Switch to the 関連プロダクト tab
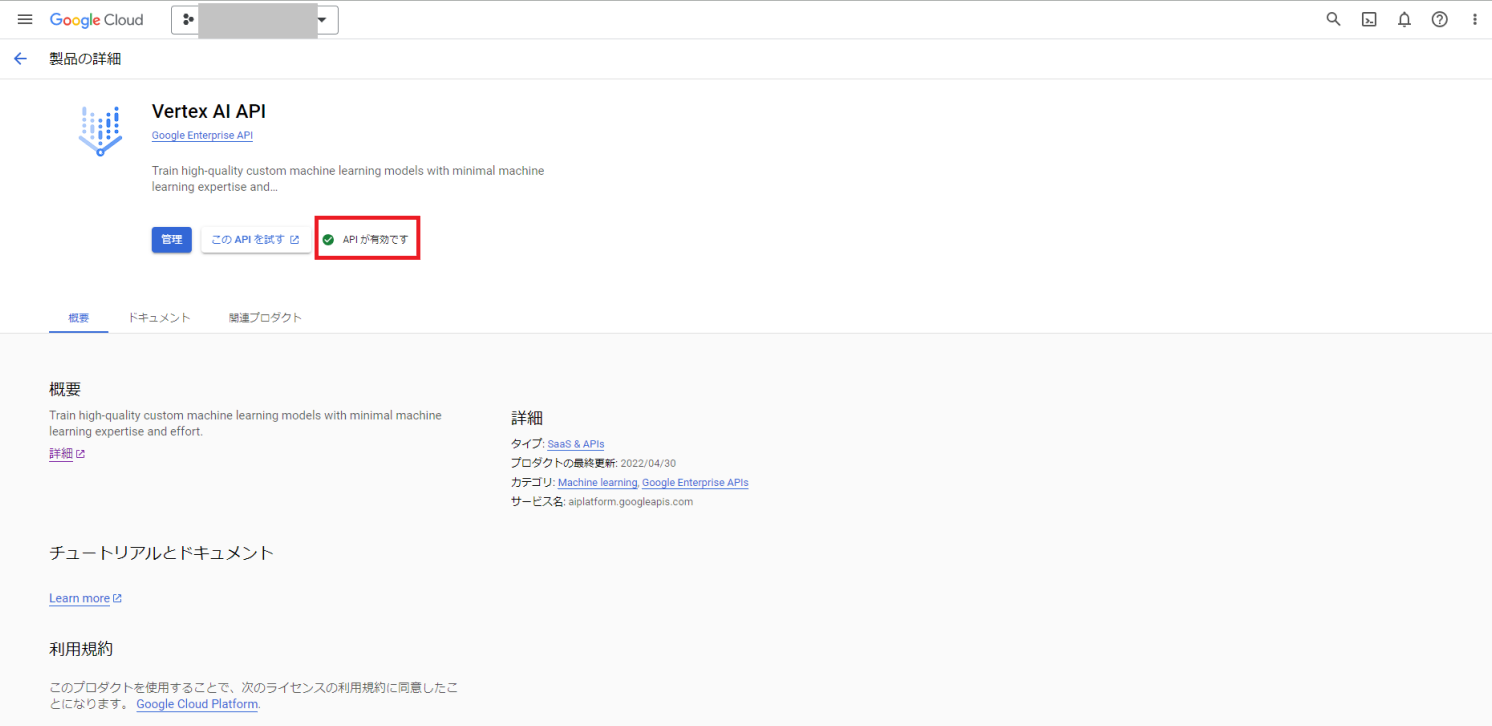Screen dimensions: 1492x726 [x=265, y=318]
